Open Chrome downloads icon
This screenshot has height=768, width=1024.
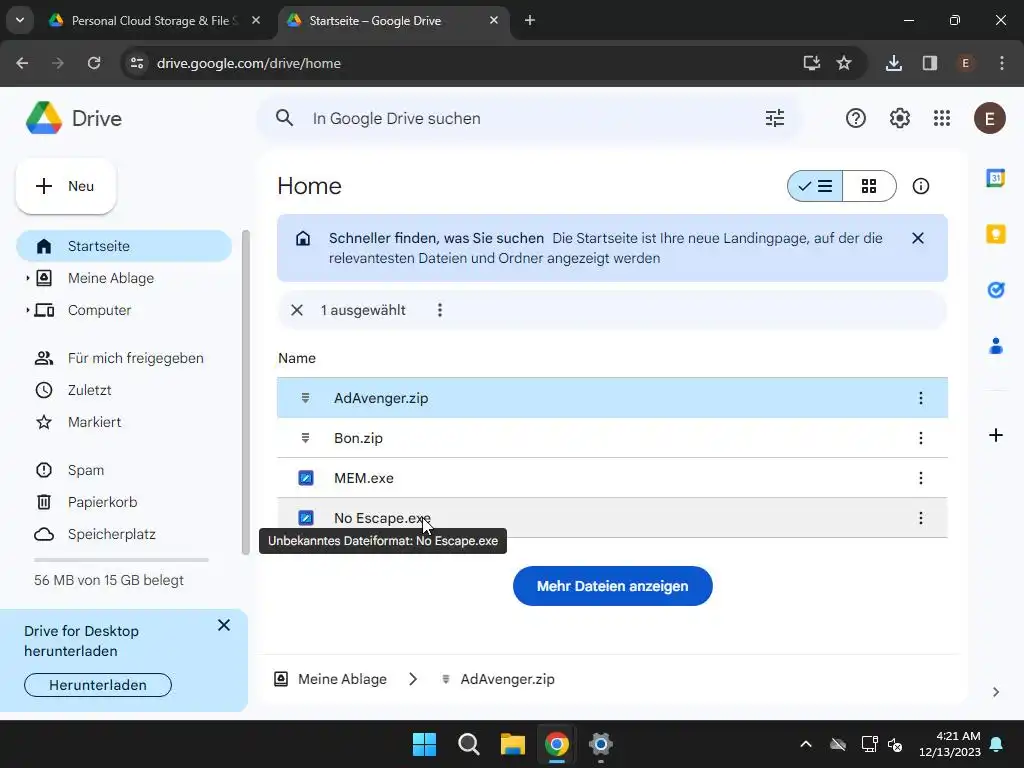coord(893,63)
